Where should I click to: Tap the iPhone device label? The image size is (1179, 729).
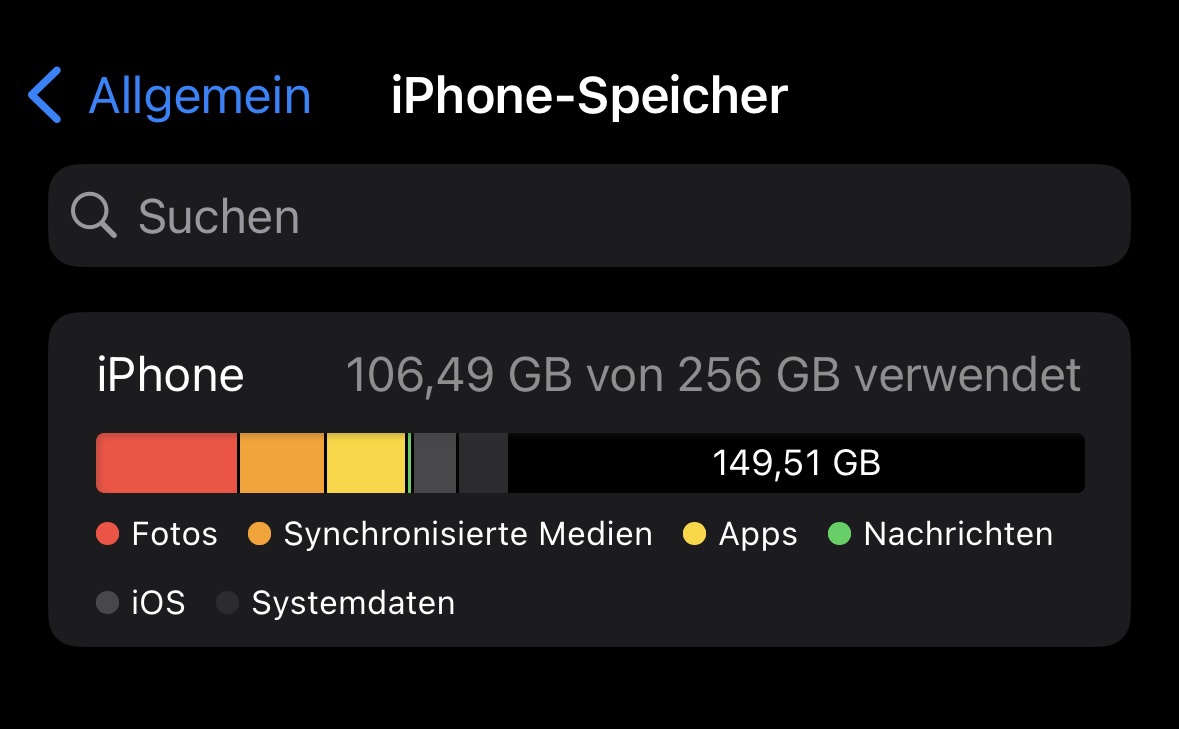click(170, 375)
